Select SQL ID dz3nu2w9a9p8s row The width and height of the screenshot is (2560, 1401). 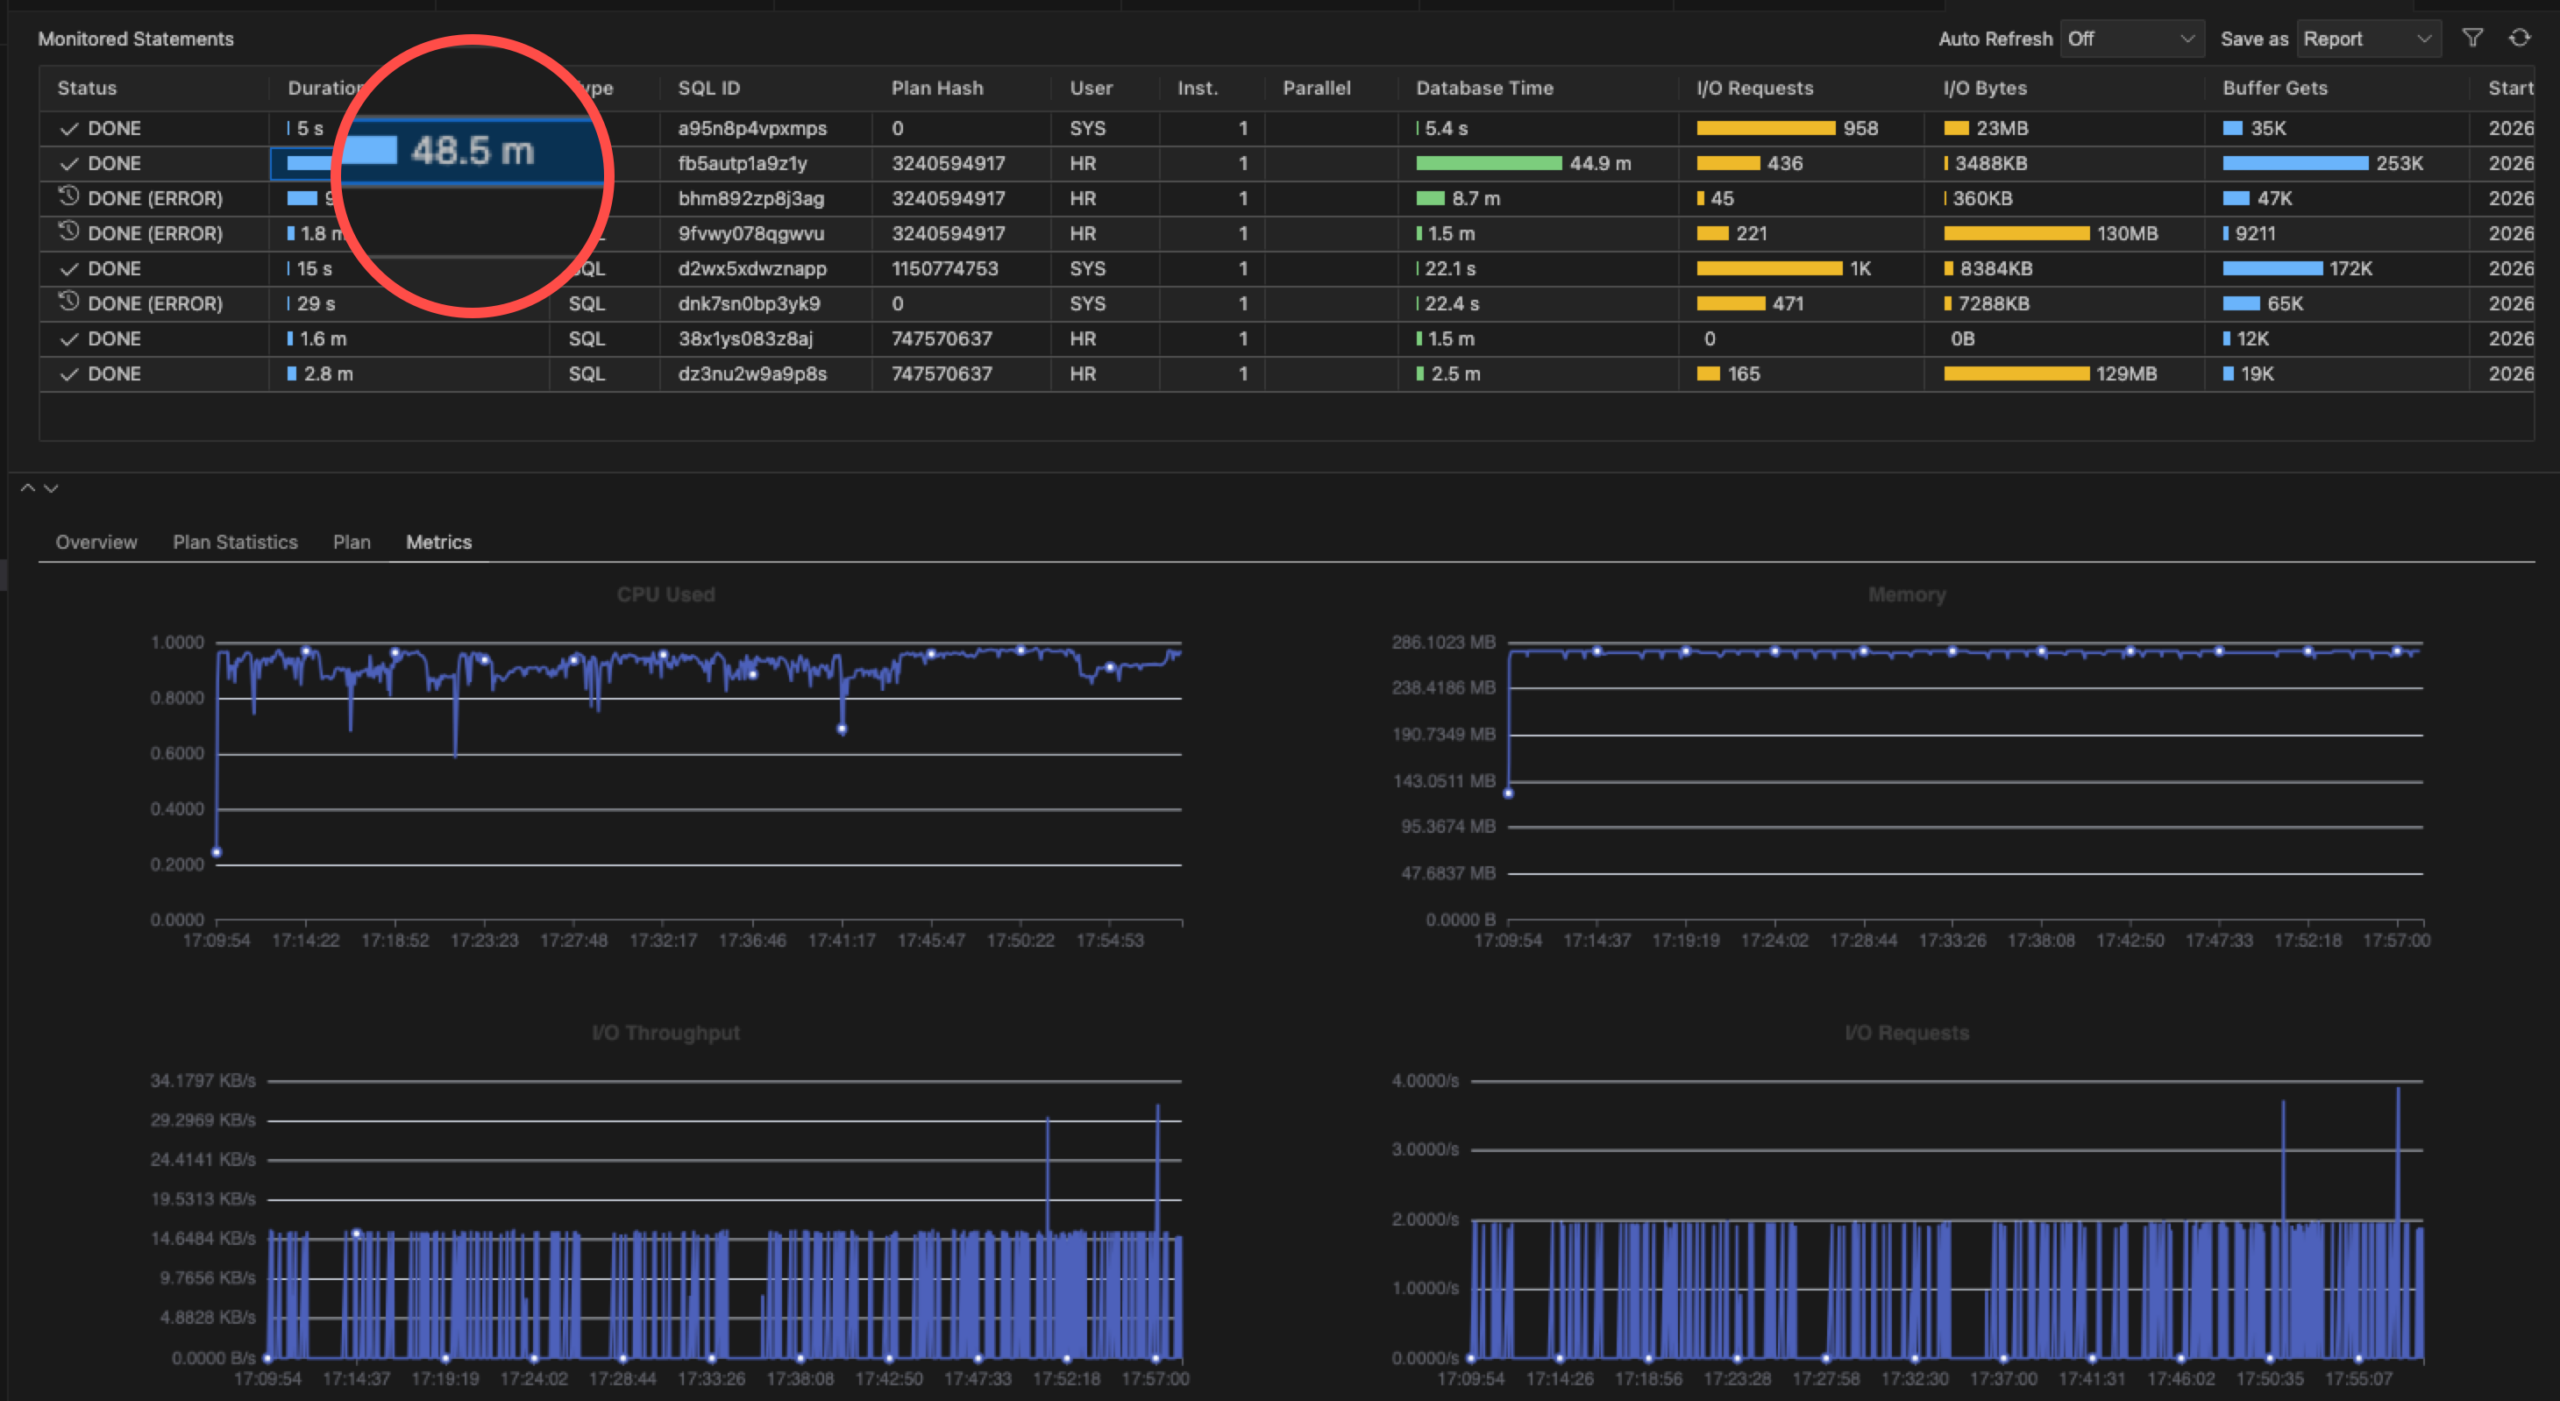pyautogui.click(x=752, y=374)
